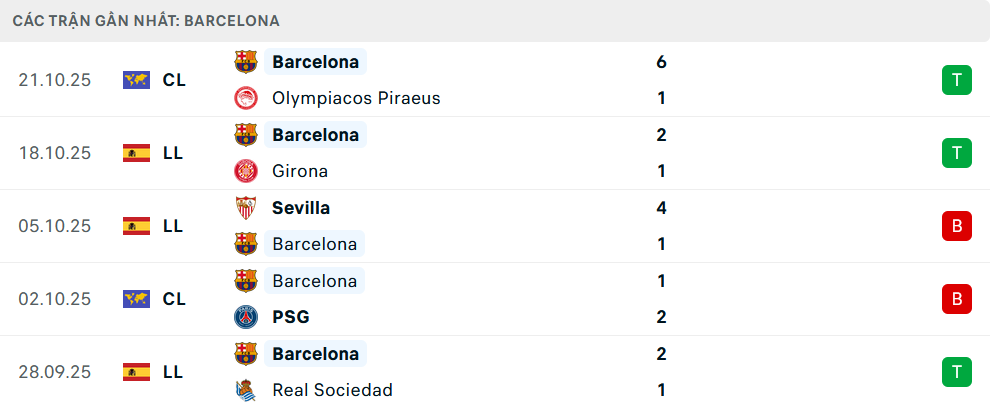
Task: Click Champions League icon on 02.10.25 row
Action: click(x=136, y=299)
